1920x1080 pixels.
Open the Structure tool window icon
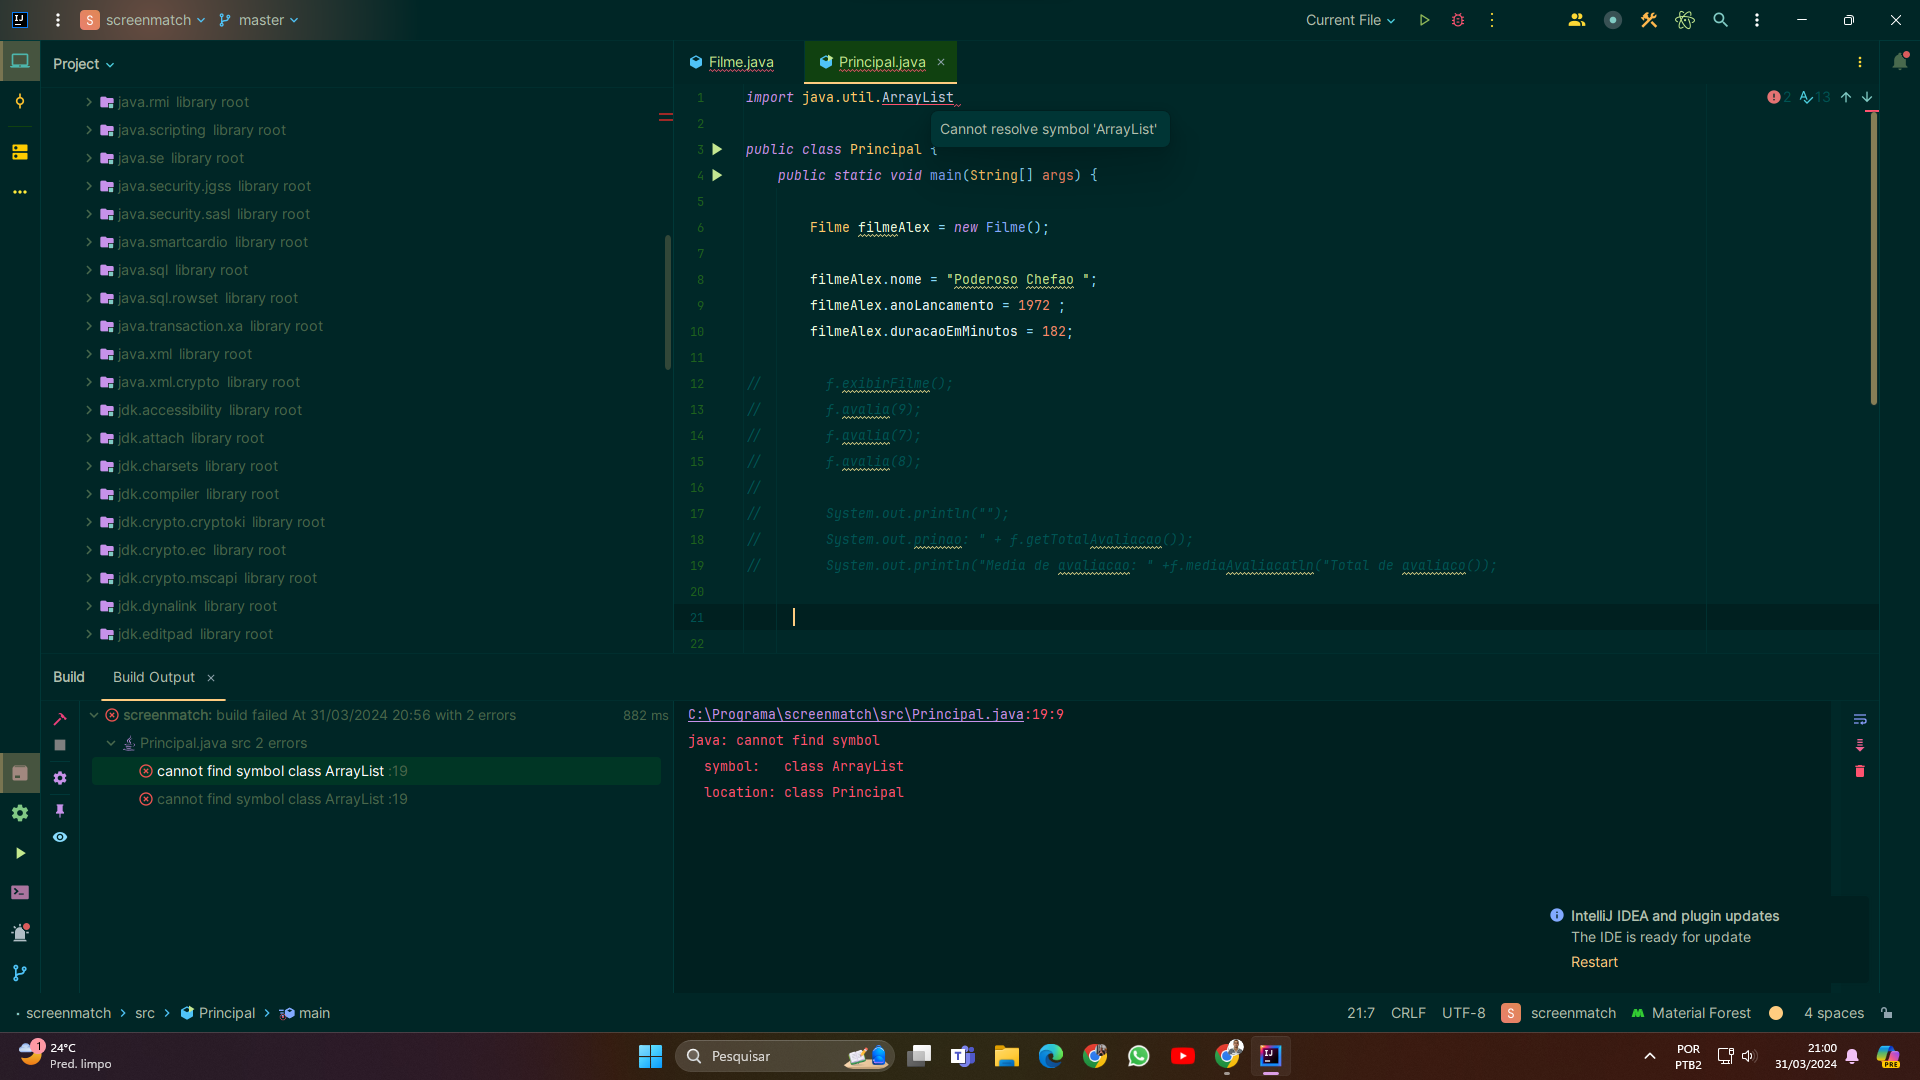pyautogui.click(x=20, y=152)
